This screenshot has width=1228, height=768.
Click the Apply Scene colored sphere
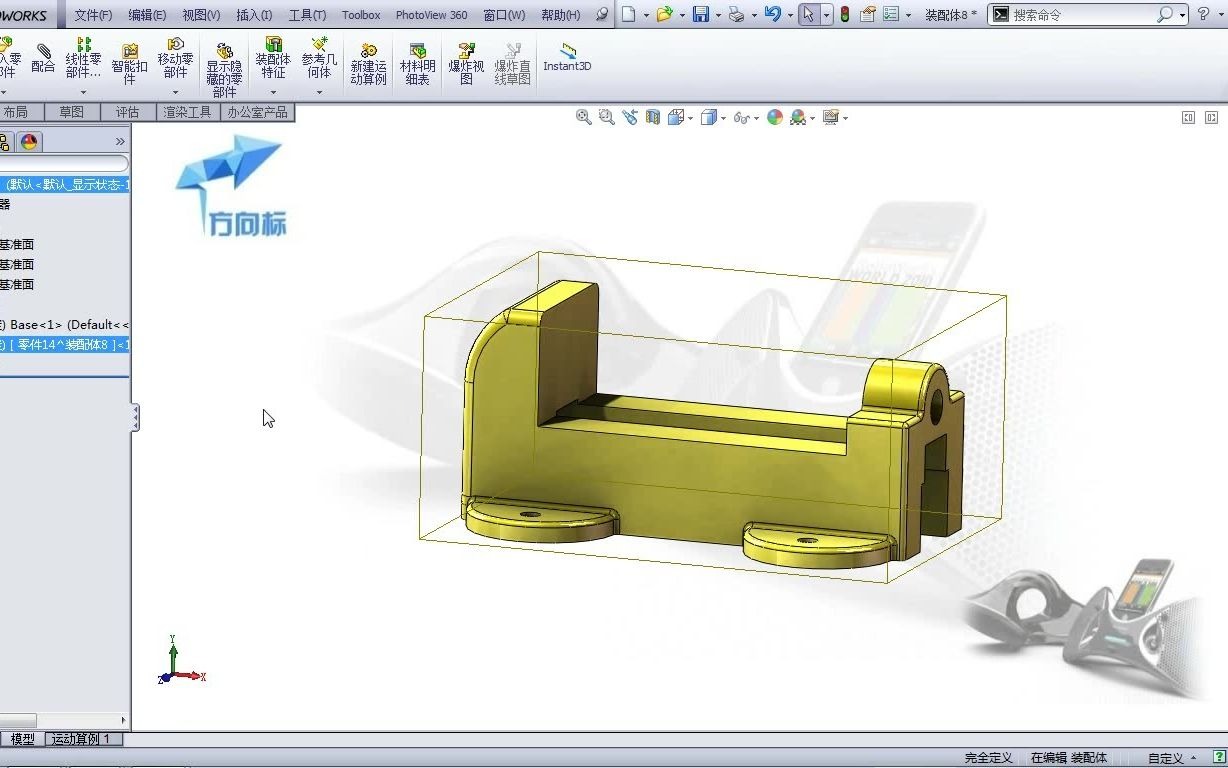774,117
